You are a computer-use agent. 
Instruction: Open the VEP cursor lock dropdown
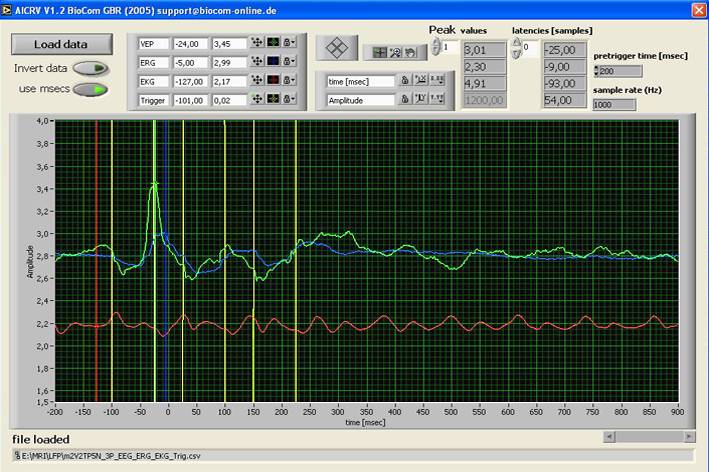(x=290, y=45)
